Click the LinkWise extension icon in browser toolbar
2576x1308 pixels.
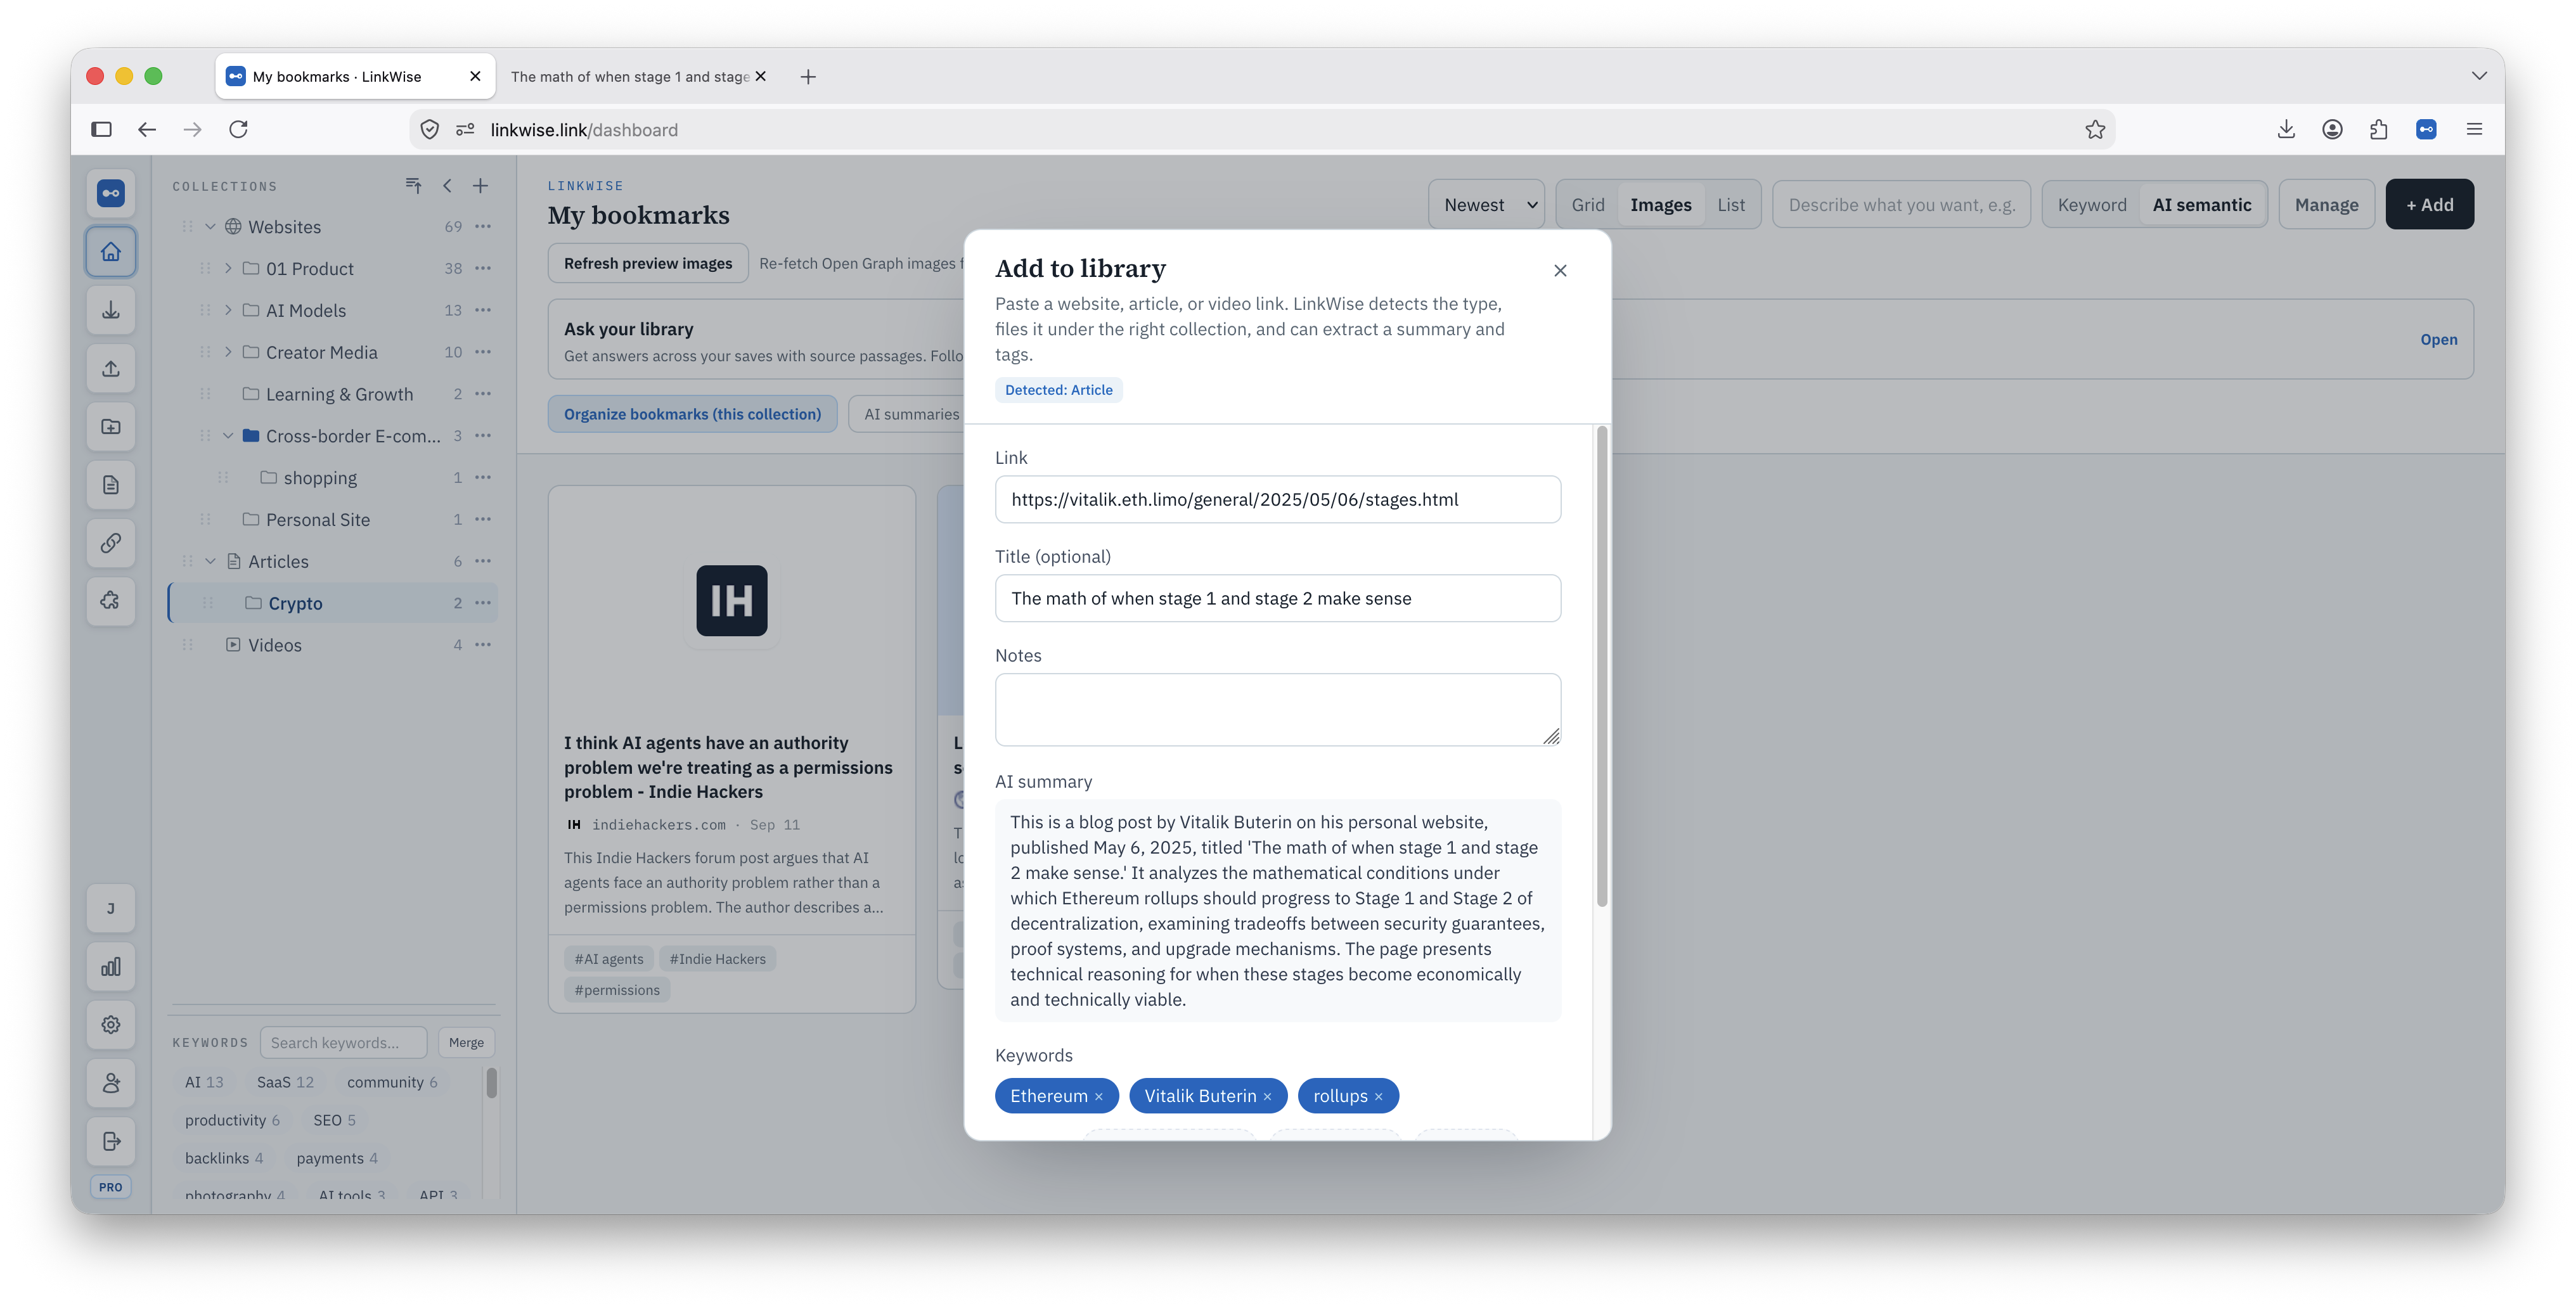point(2426,130)
